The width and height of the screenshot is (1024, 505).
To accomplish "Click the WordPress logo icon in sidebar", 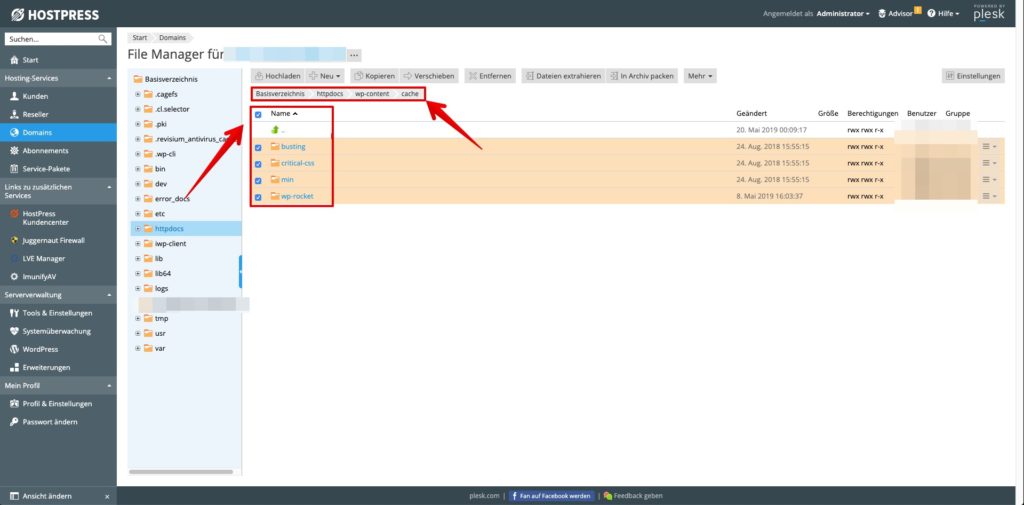I will (14, 349).
